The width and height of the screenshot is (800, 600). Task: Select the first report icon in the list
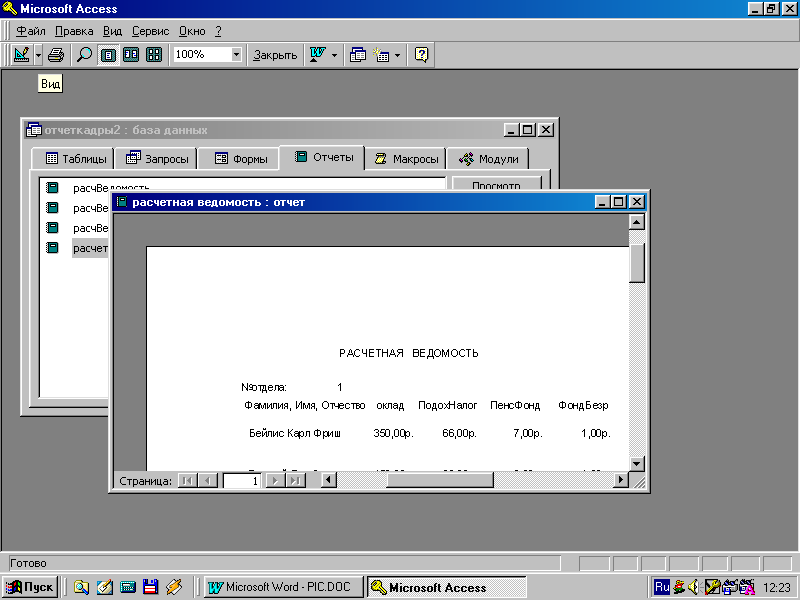52,188
